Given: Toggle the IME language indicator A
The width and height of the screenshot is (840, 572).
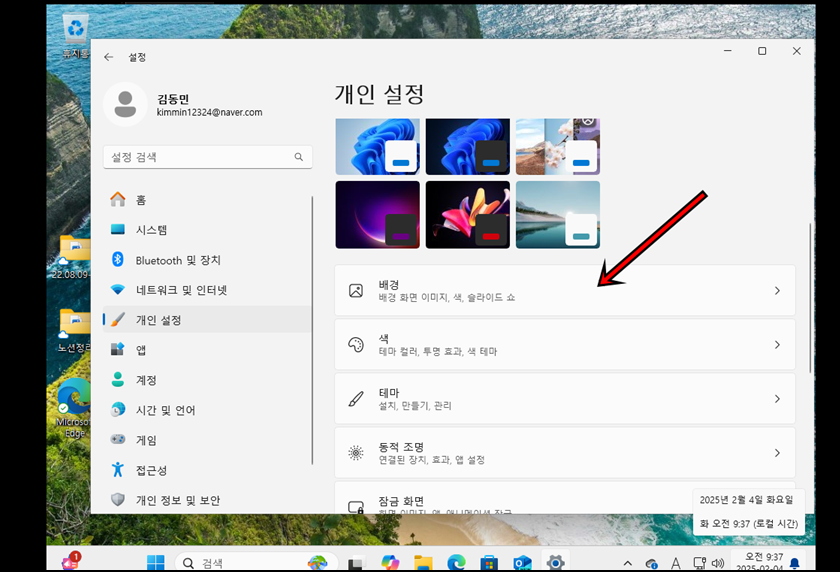Looking at the screenshot, I should (676, 563).
